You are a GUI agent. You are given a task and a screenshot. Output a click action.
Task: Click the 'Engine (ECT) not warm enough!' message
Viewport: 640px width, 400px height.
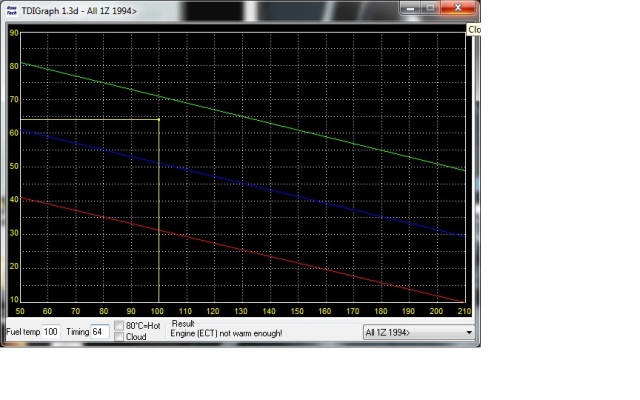227,334
